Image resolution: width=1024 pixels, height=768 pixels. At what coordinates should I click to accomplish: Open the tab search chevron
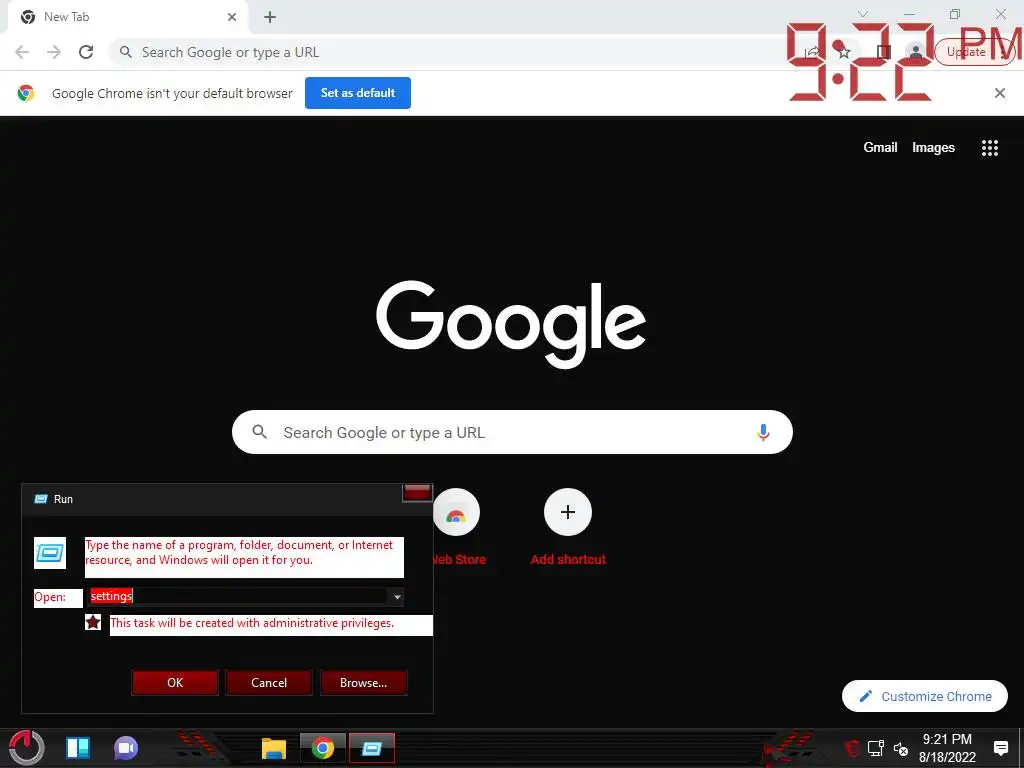click(x=863, y=14)
